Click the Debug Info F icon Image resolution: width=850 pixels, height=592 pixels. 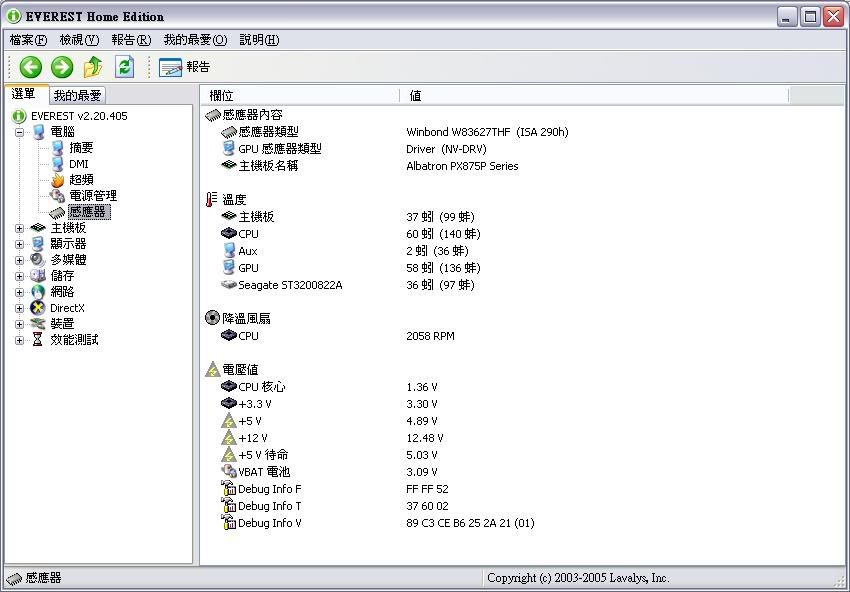coord(229,488)
